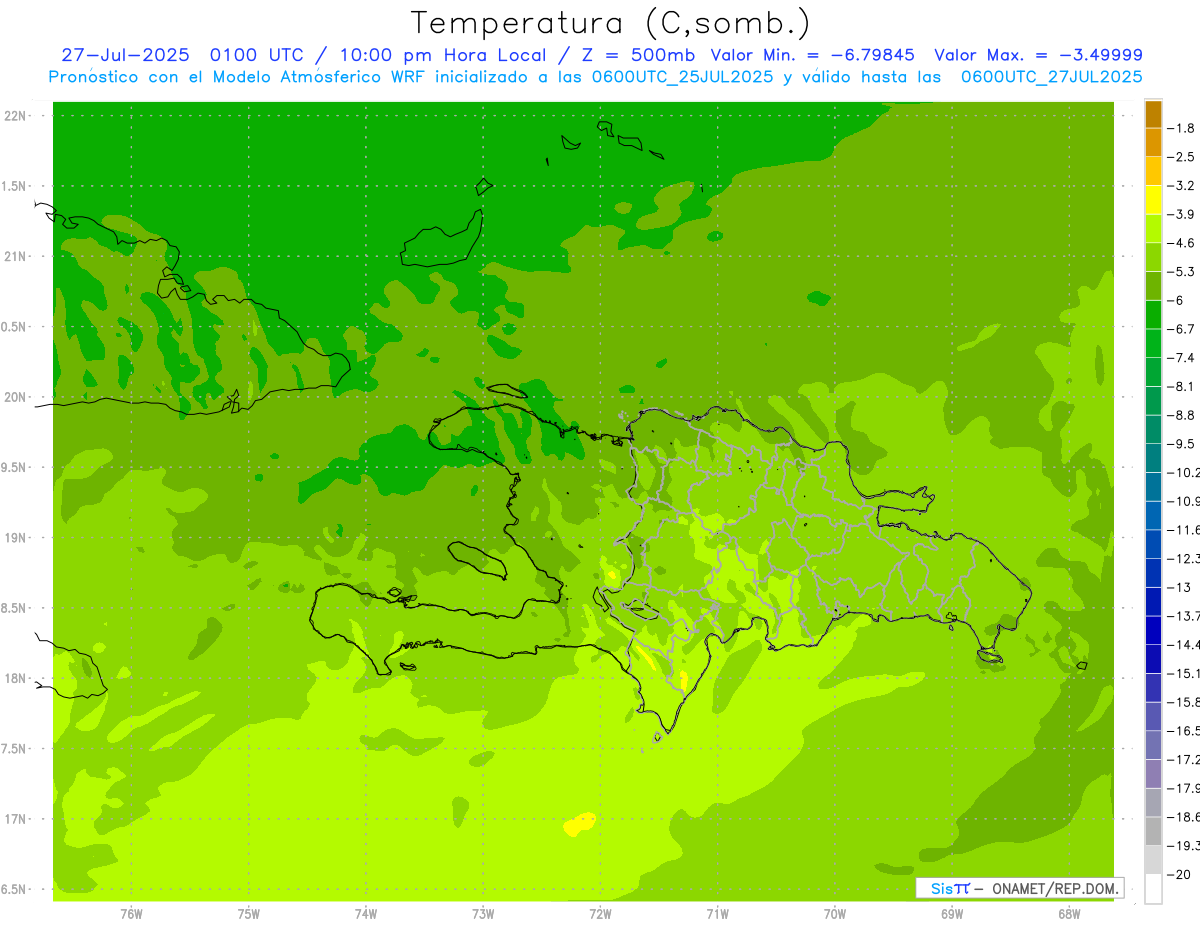Click the '21N' latitude label

pos(15,256)
